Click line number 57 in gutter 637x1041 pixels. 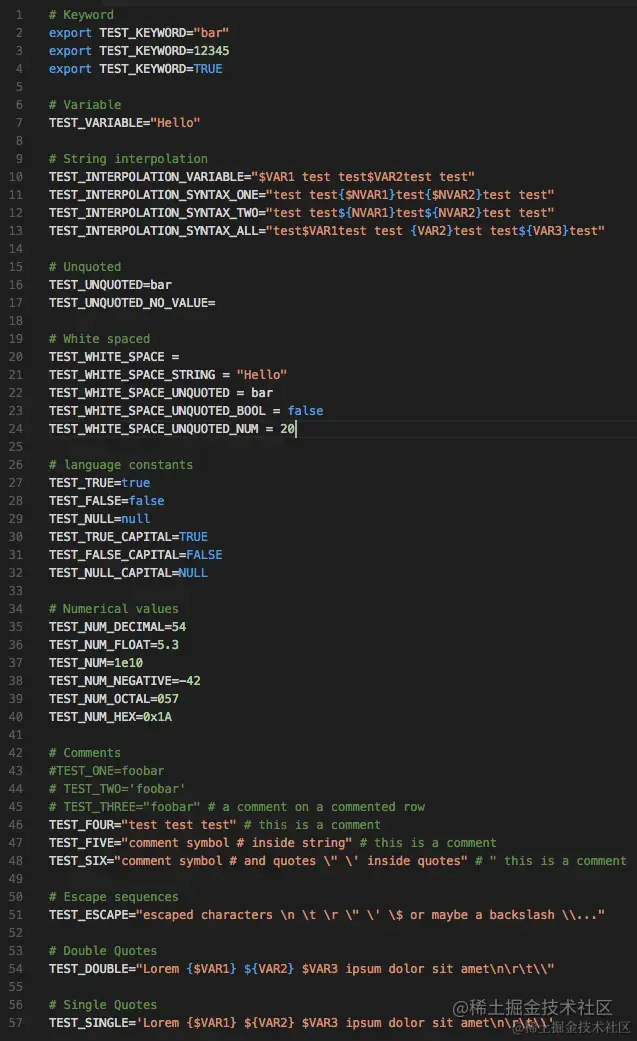[15, 1022]
